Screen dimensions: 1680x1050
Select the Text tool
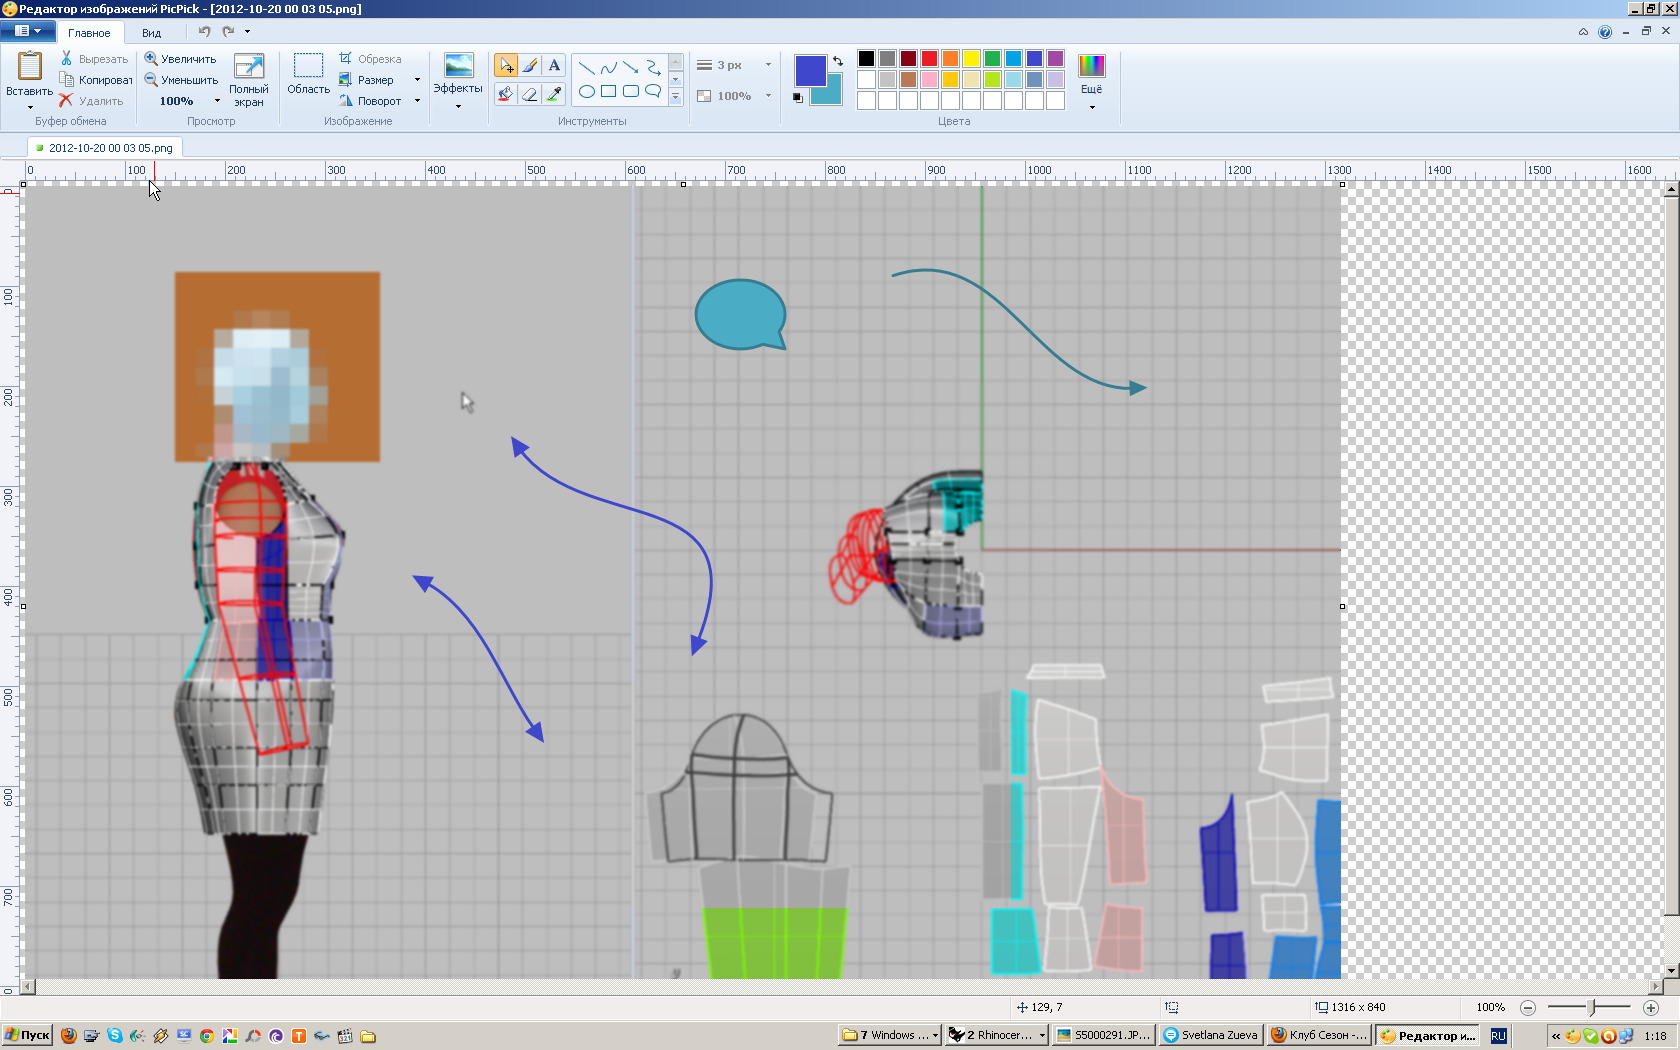point(554,66)
